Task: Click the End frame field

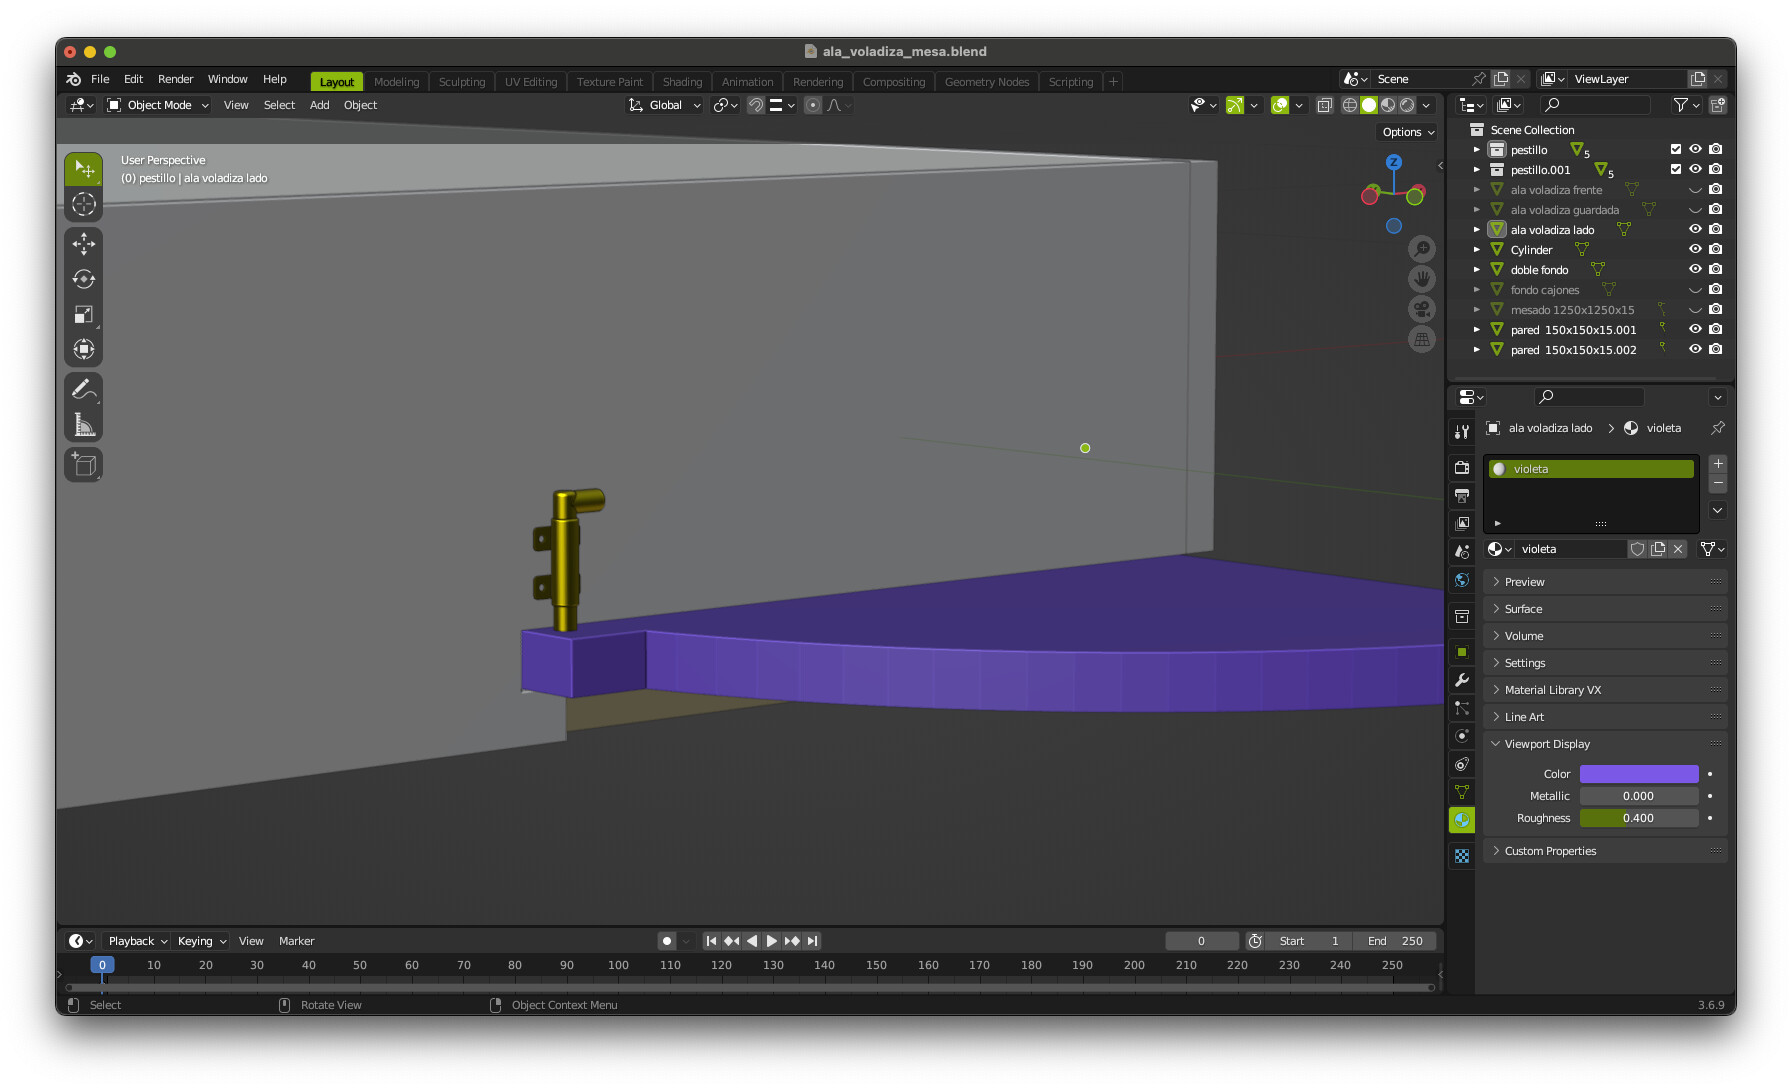Action: pos(1395,941)
